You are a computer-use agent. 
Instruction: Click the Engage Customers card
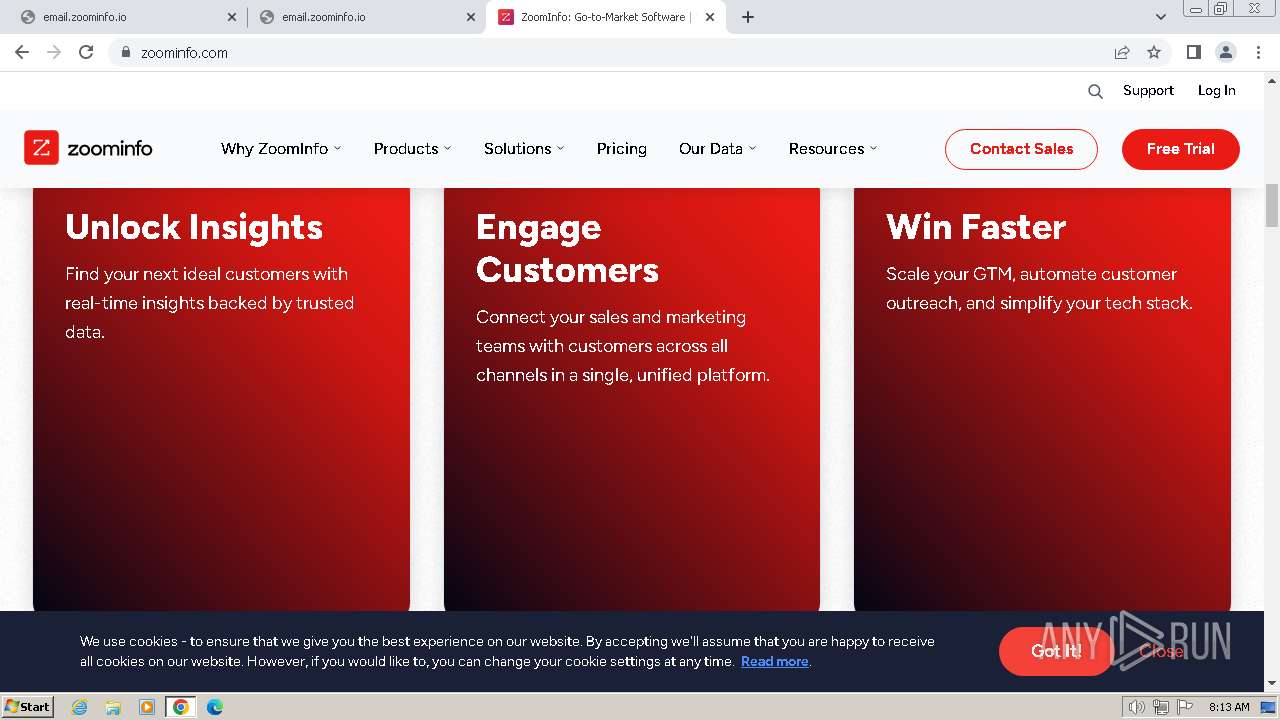click(632, 398)
